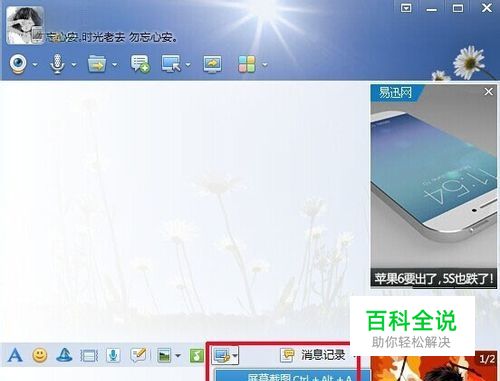Open the magic emoticons wizard-hat icon
This screenshot has width=500, height=381.
pyautogui.click(x=64, y=355)
